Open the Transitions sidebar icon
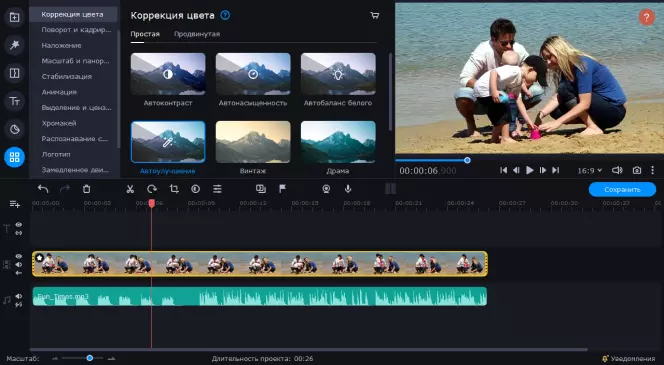664x365 pixels. [x=14, y=73]
